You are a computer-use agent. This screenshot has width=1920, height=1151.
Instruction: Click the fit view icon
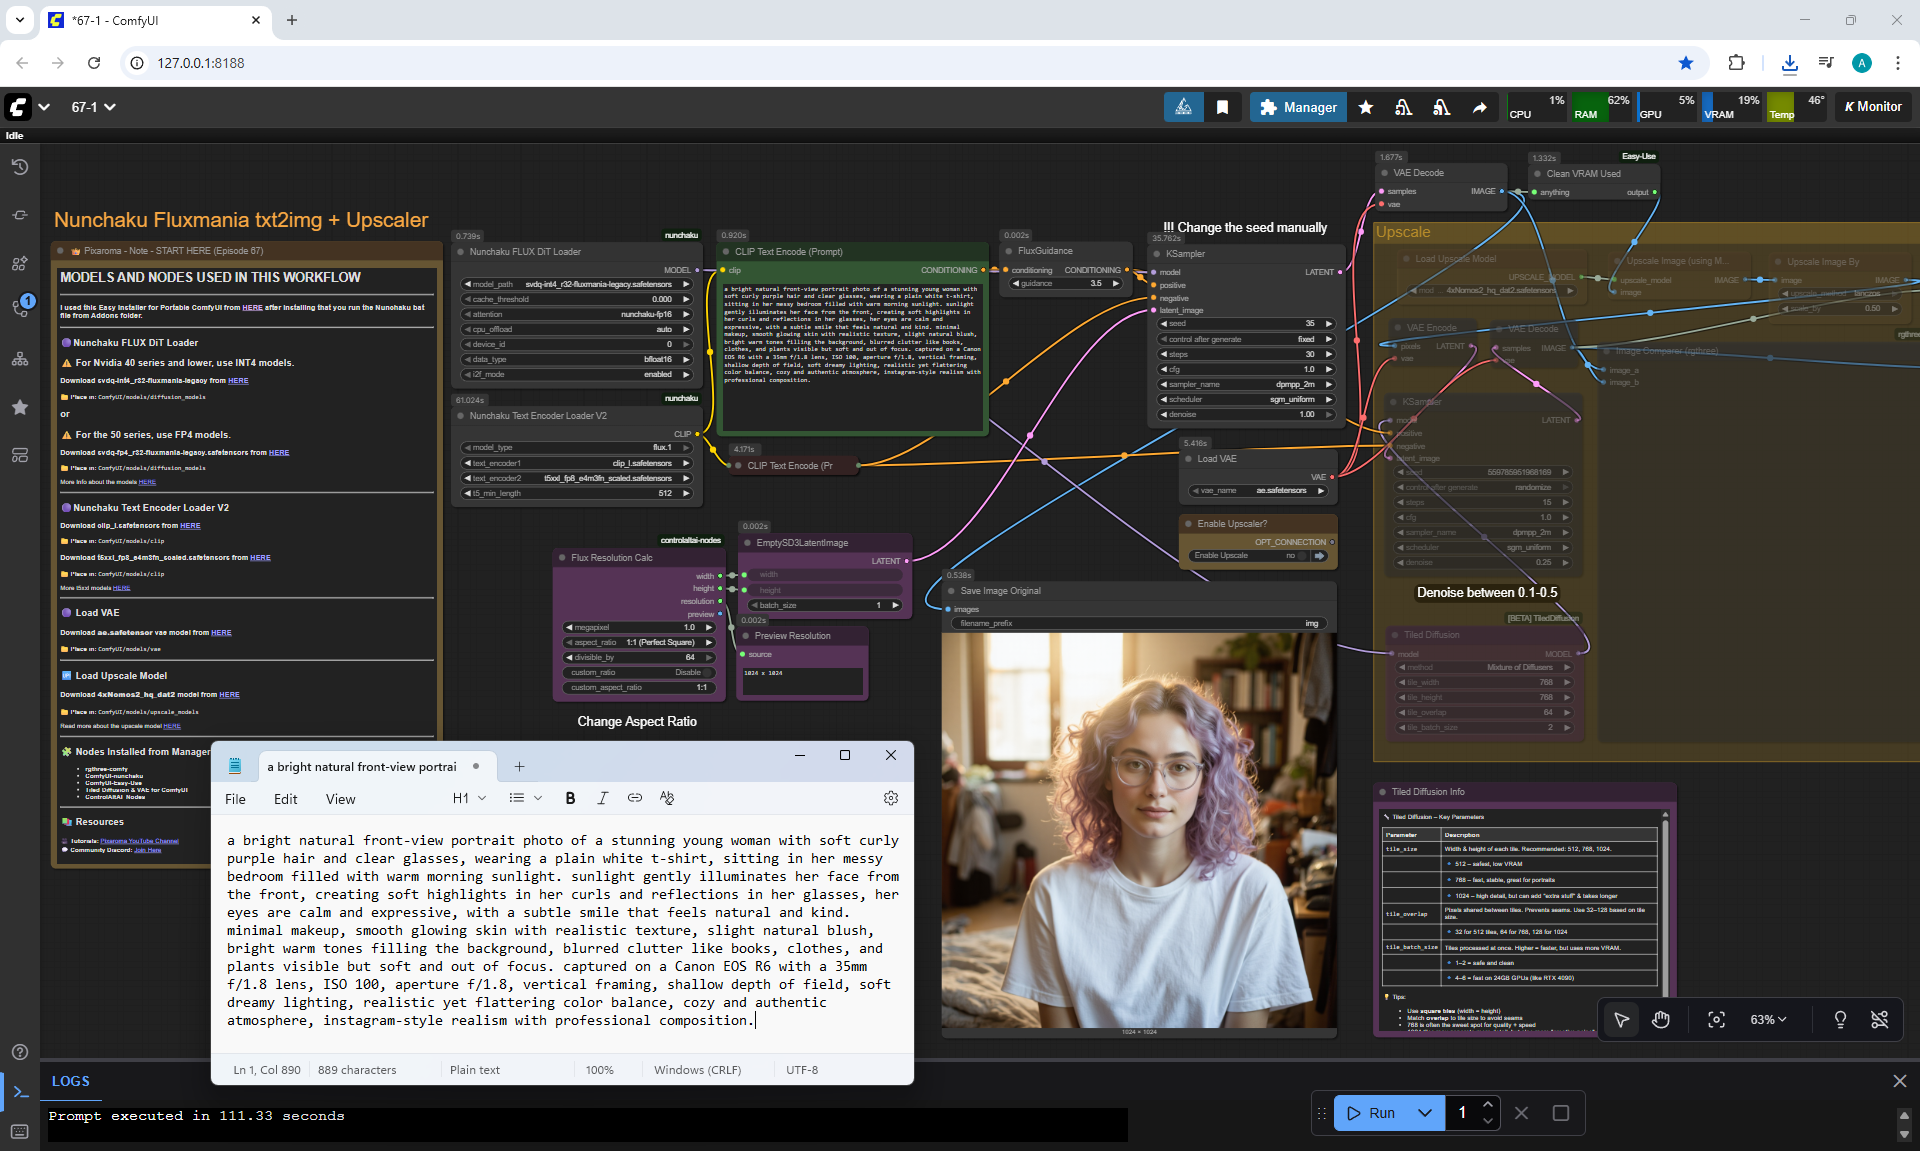pos(1716,1019)
